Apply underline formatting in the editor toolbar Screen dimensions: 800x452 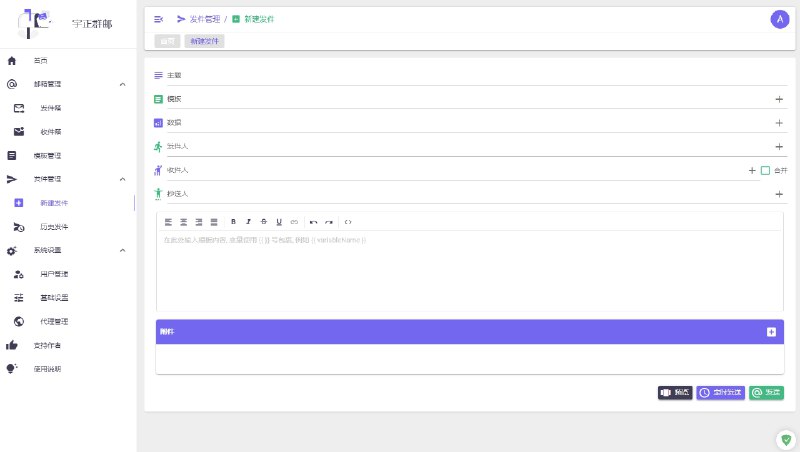(x=279, y=221)
